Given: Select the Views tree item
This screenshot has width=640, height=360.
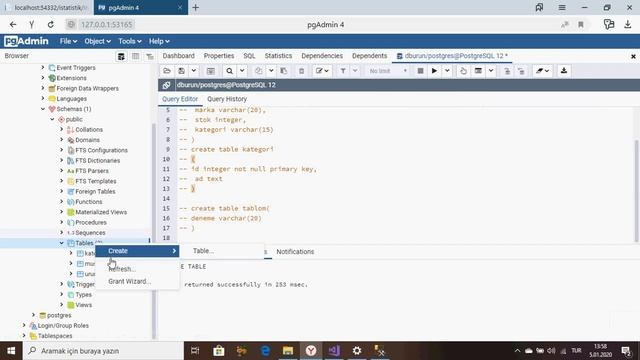Looking at the screenshot, I should tap(83, 305).
